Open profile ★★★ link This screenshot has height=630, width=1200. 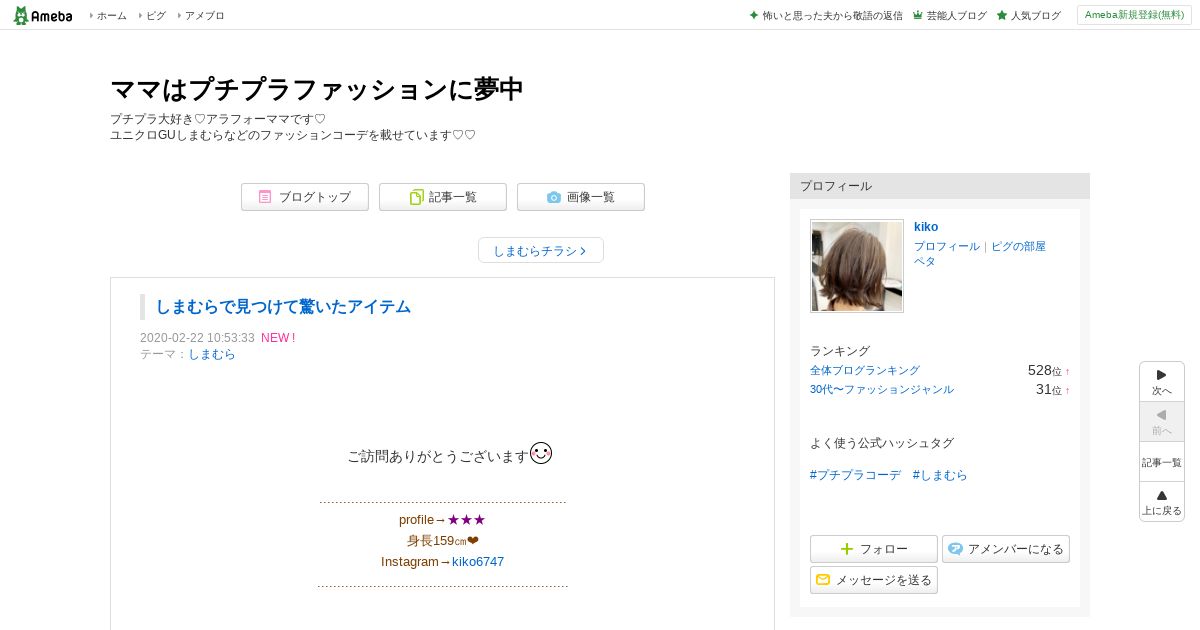[466, 519]
